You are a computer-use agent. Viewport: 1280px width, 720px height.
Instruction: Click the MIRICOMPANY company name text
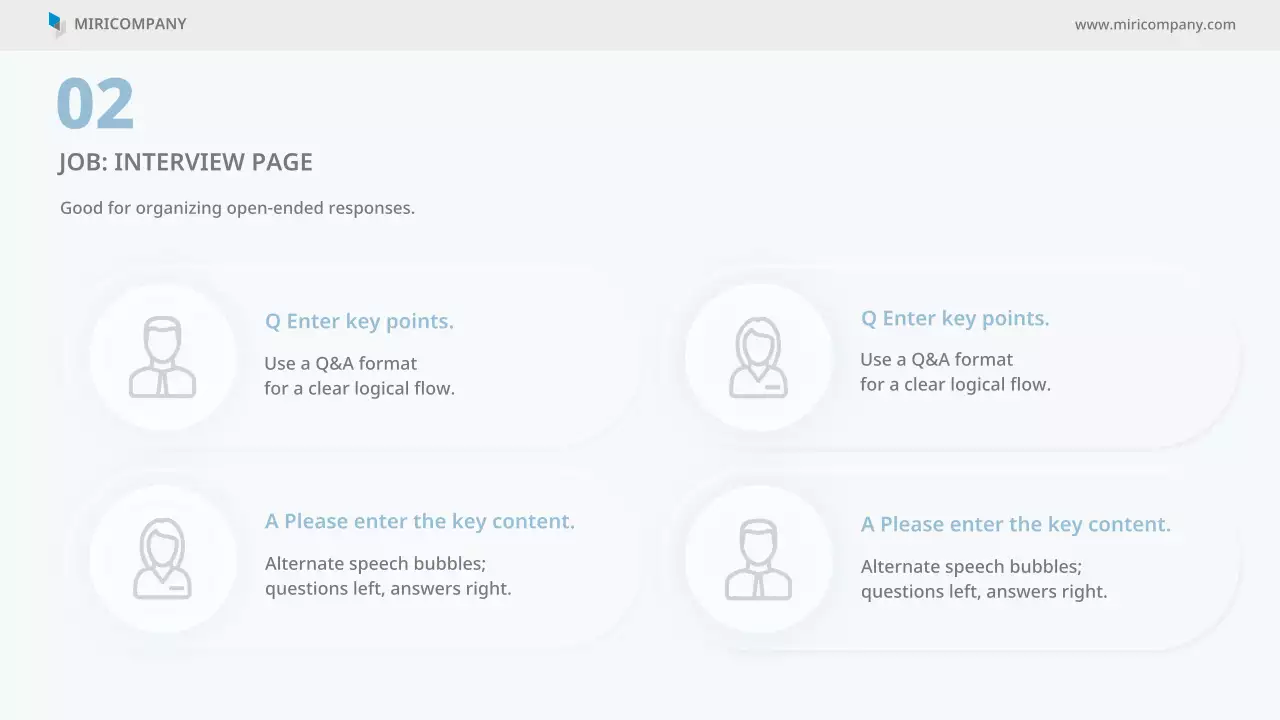(x=130, y=24)
